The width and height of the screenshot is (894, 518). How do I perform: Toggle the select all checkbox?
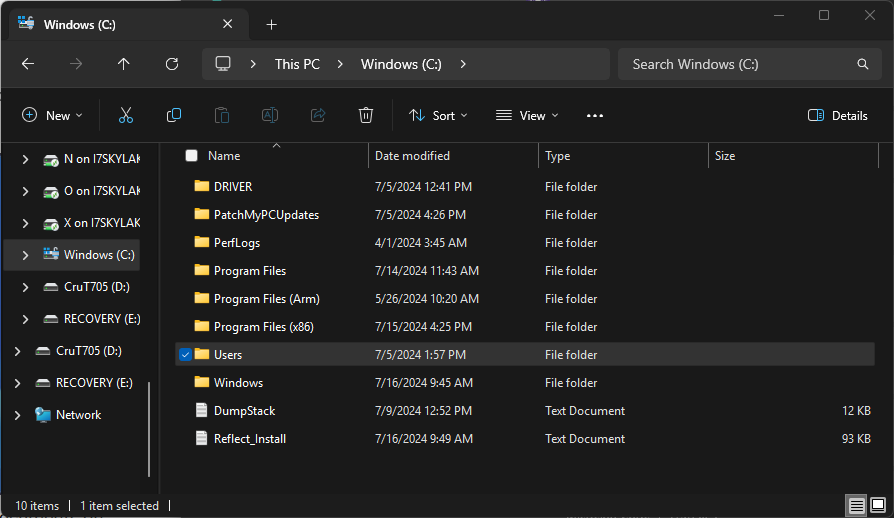(x=191, y=156)
